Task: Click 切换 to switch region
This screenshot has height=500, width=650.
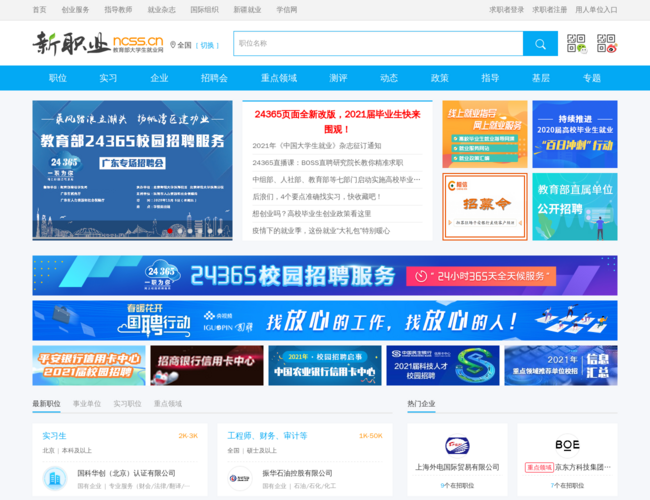Action: pyautogui.click(x=207, y=45)
